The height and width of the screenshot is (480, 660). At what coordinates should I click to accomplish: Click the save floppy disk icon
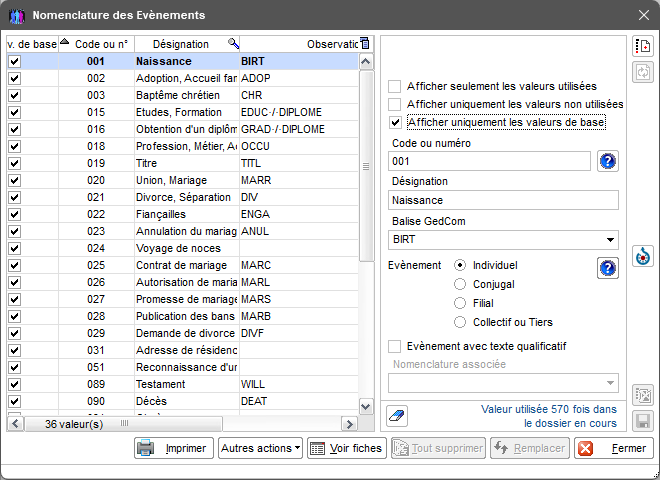coord(643,421)
